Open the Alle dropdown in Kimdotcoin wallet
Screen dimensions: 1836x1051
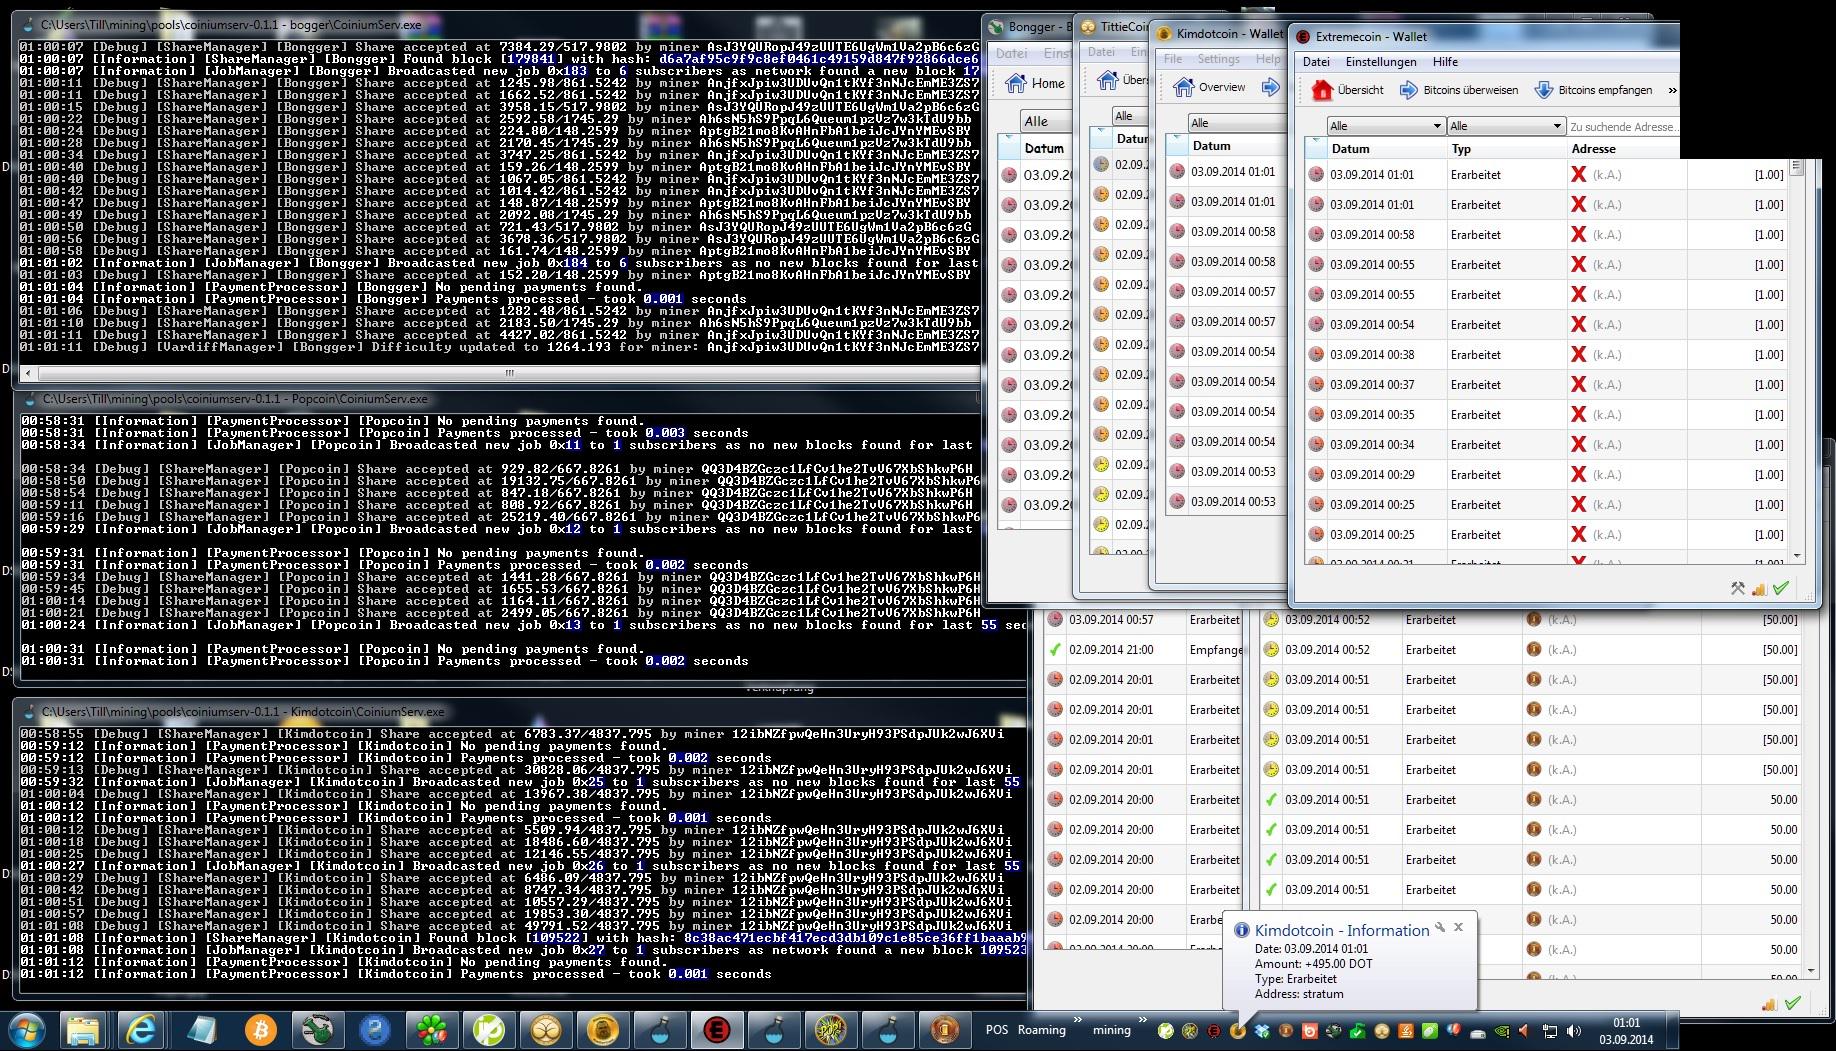[x=1235, y=123]
